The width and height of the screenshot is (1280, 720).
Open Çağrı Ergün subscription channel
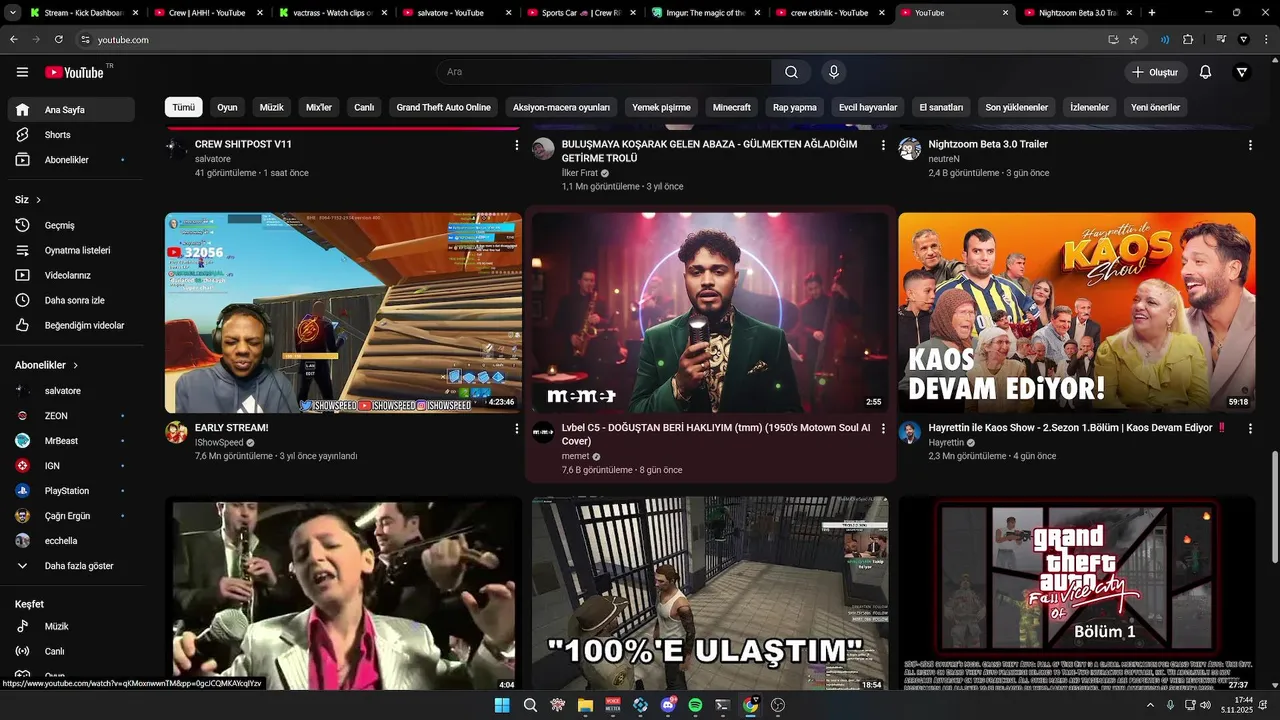(70, 516)
